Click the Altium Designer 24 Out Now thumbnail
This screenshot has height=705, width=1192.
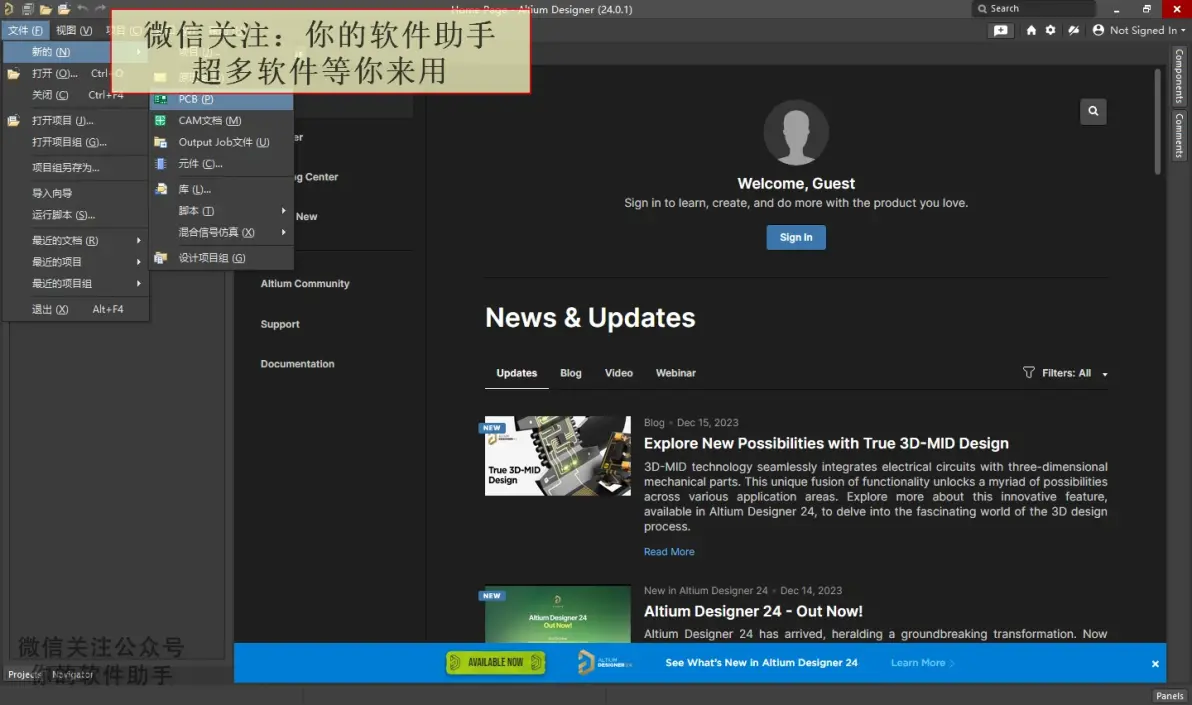point(558,614)
